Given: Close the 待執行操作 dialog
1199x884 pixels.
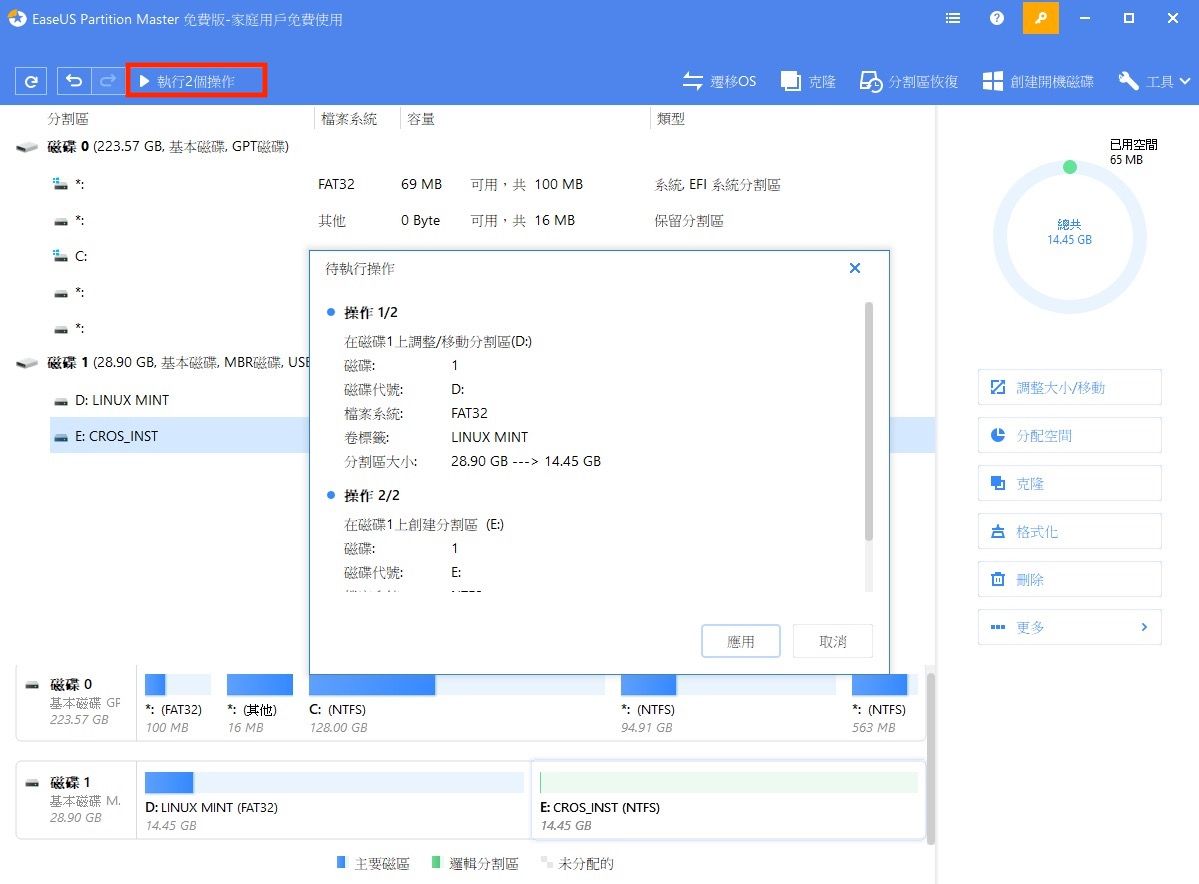Looking at the screenshot, I should 854,268.
